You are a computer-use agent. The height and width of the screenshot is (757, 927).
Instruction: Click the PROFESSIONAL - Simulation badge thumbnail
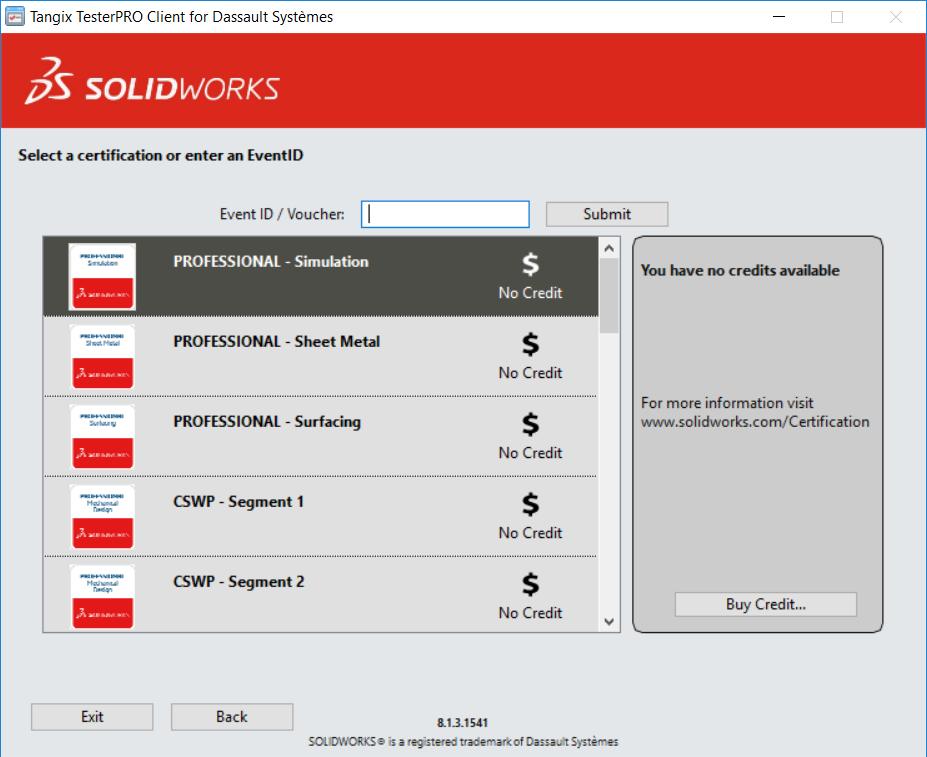tap(102, 276)
